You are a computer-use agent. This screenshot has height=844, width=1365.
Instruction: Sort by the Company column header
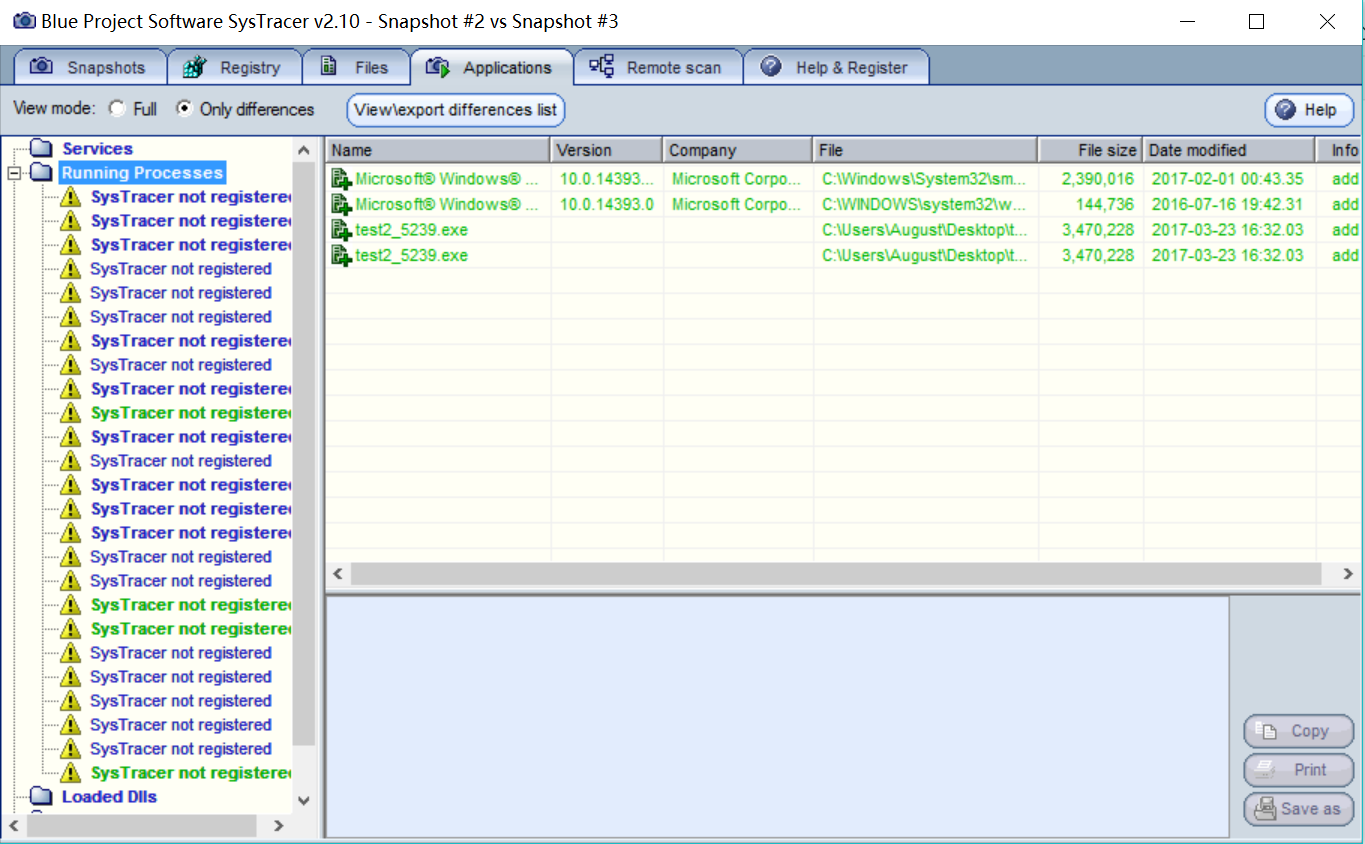737,150
